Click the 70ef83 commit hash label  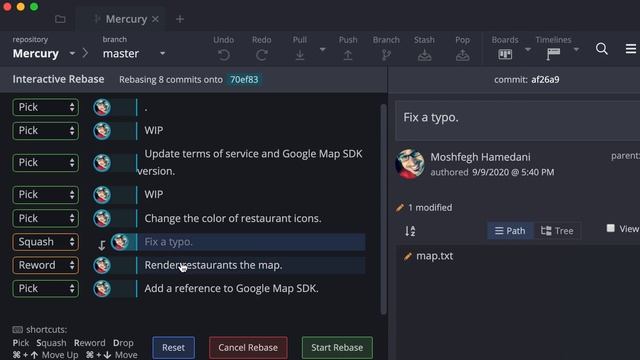(244, 79)
